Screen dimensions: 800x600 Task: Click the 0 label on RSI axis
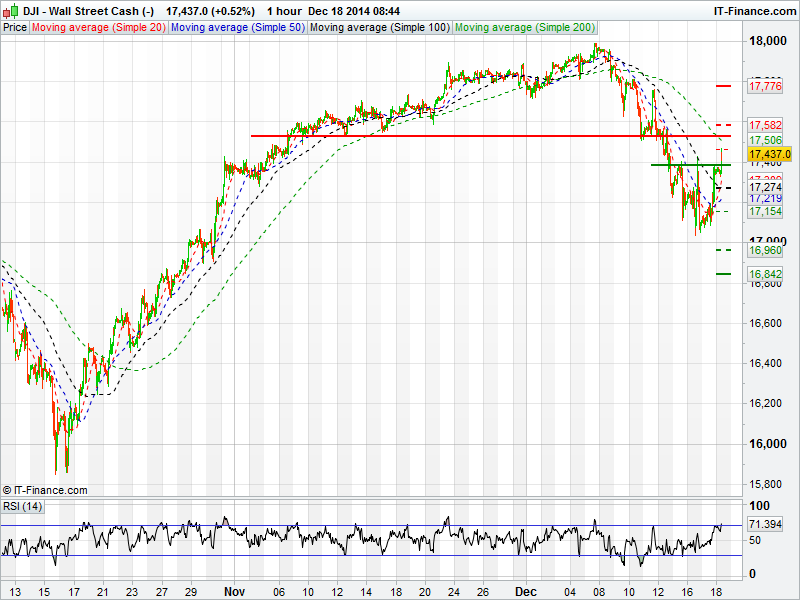click(752, 574)
